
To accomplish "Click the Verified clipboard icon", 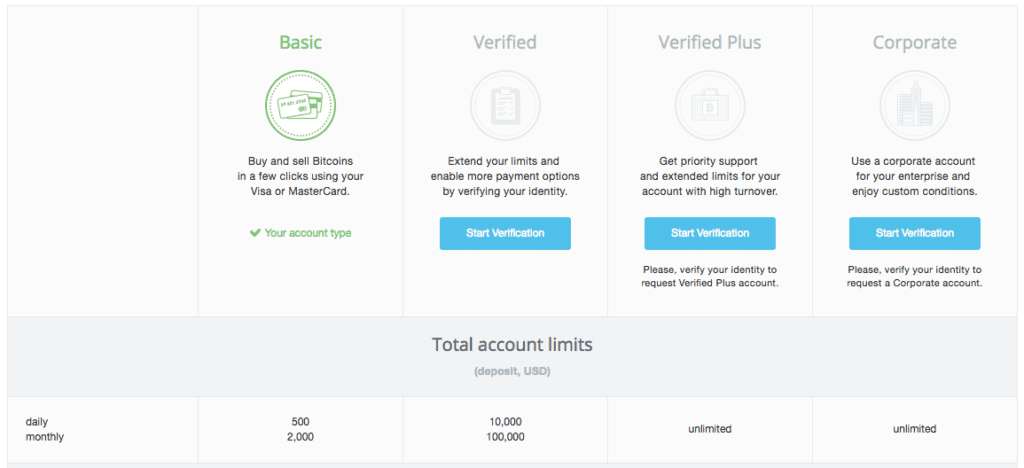I will [505, 105].
